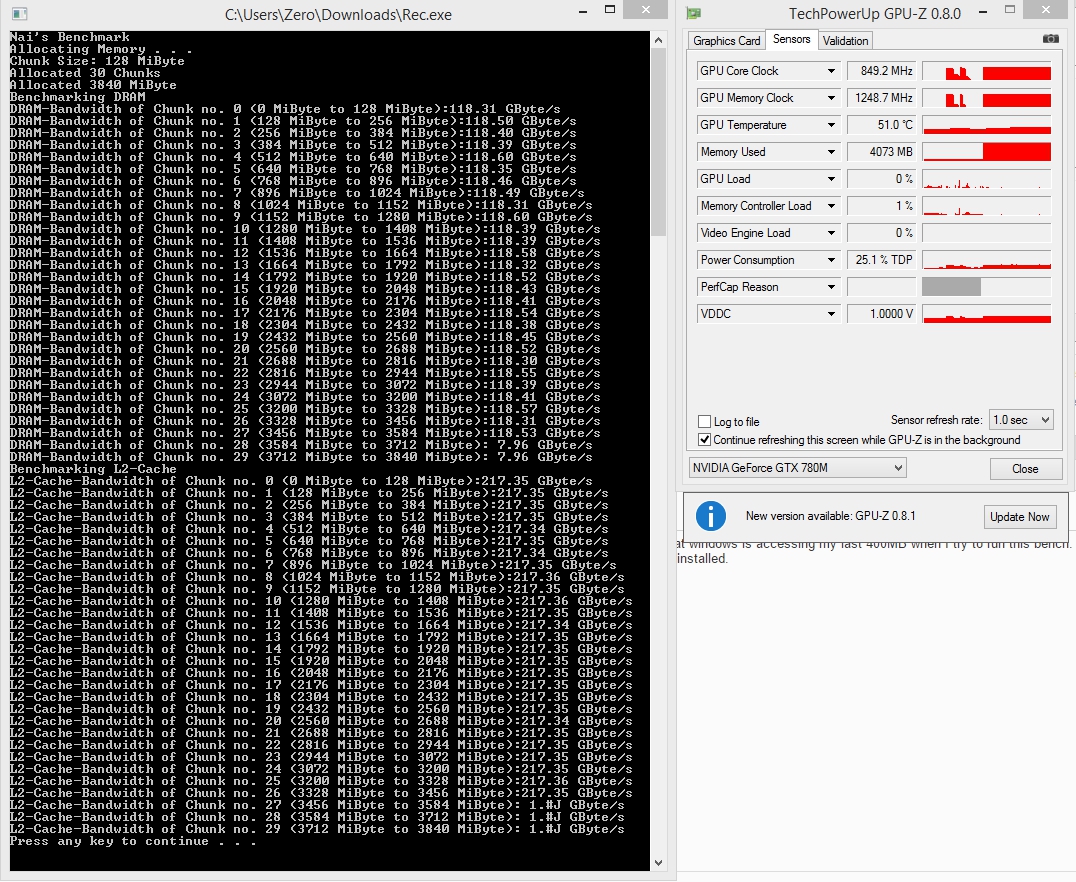This screenshot has width=1076, height=882.
Task: Click 'New version available: GPU-Z 0.8.1' text
Action: click(830, 516)
